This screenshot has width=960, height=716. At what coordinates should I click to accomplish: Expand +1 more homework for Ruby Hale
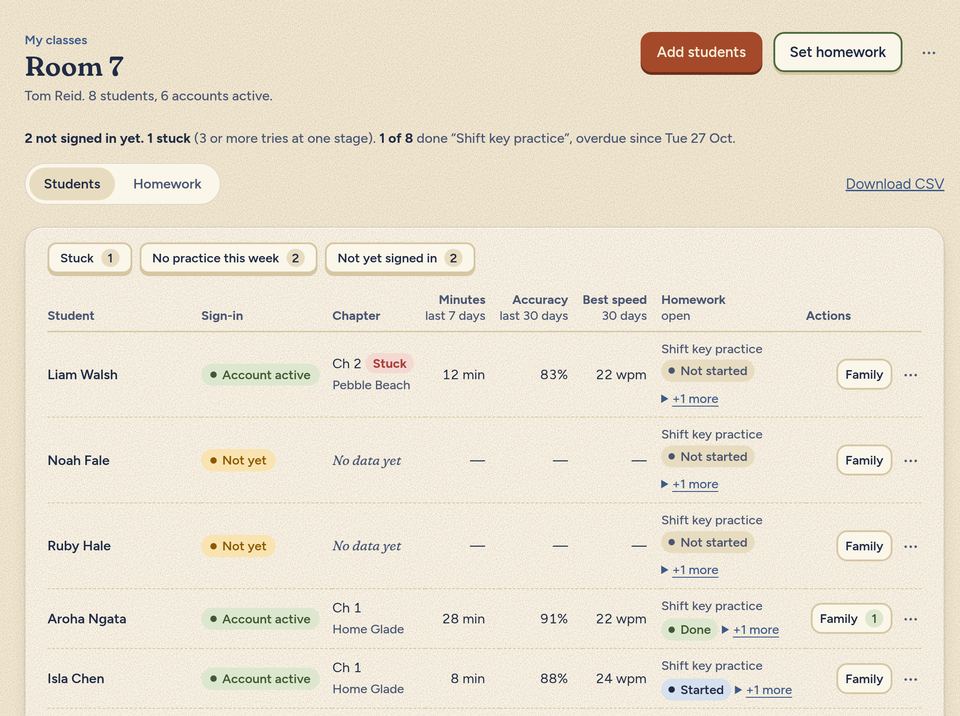pyautogui.click(x=689, y=570)
